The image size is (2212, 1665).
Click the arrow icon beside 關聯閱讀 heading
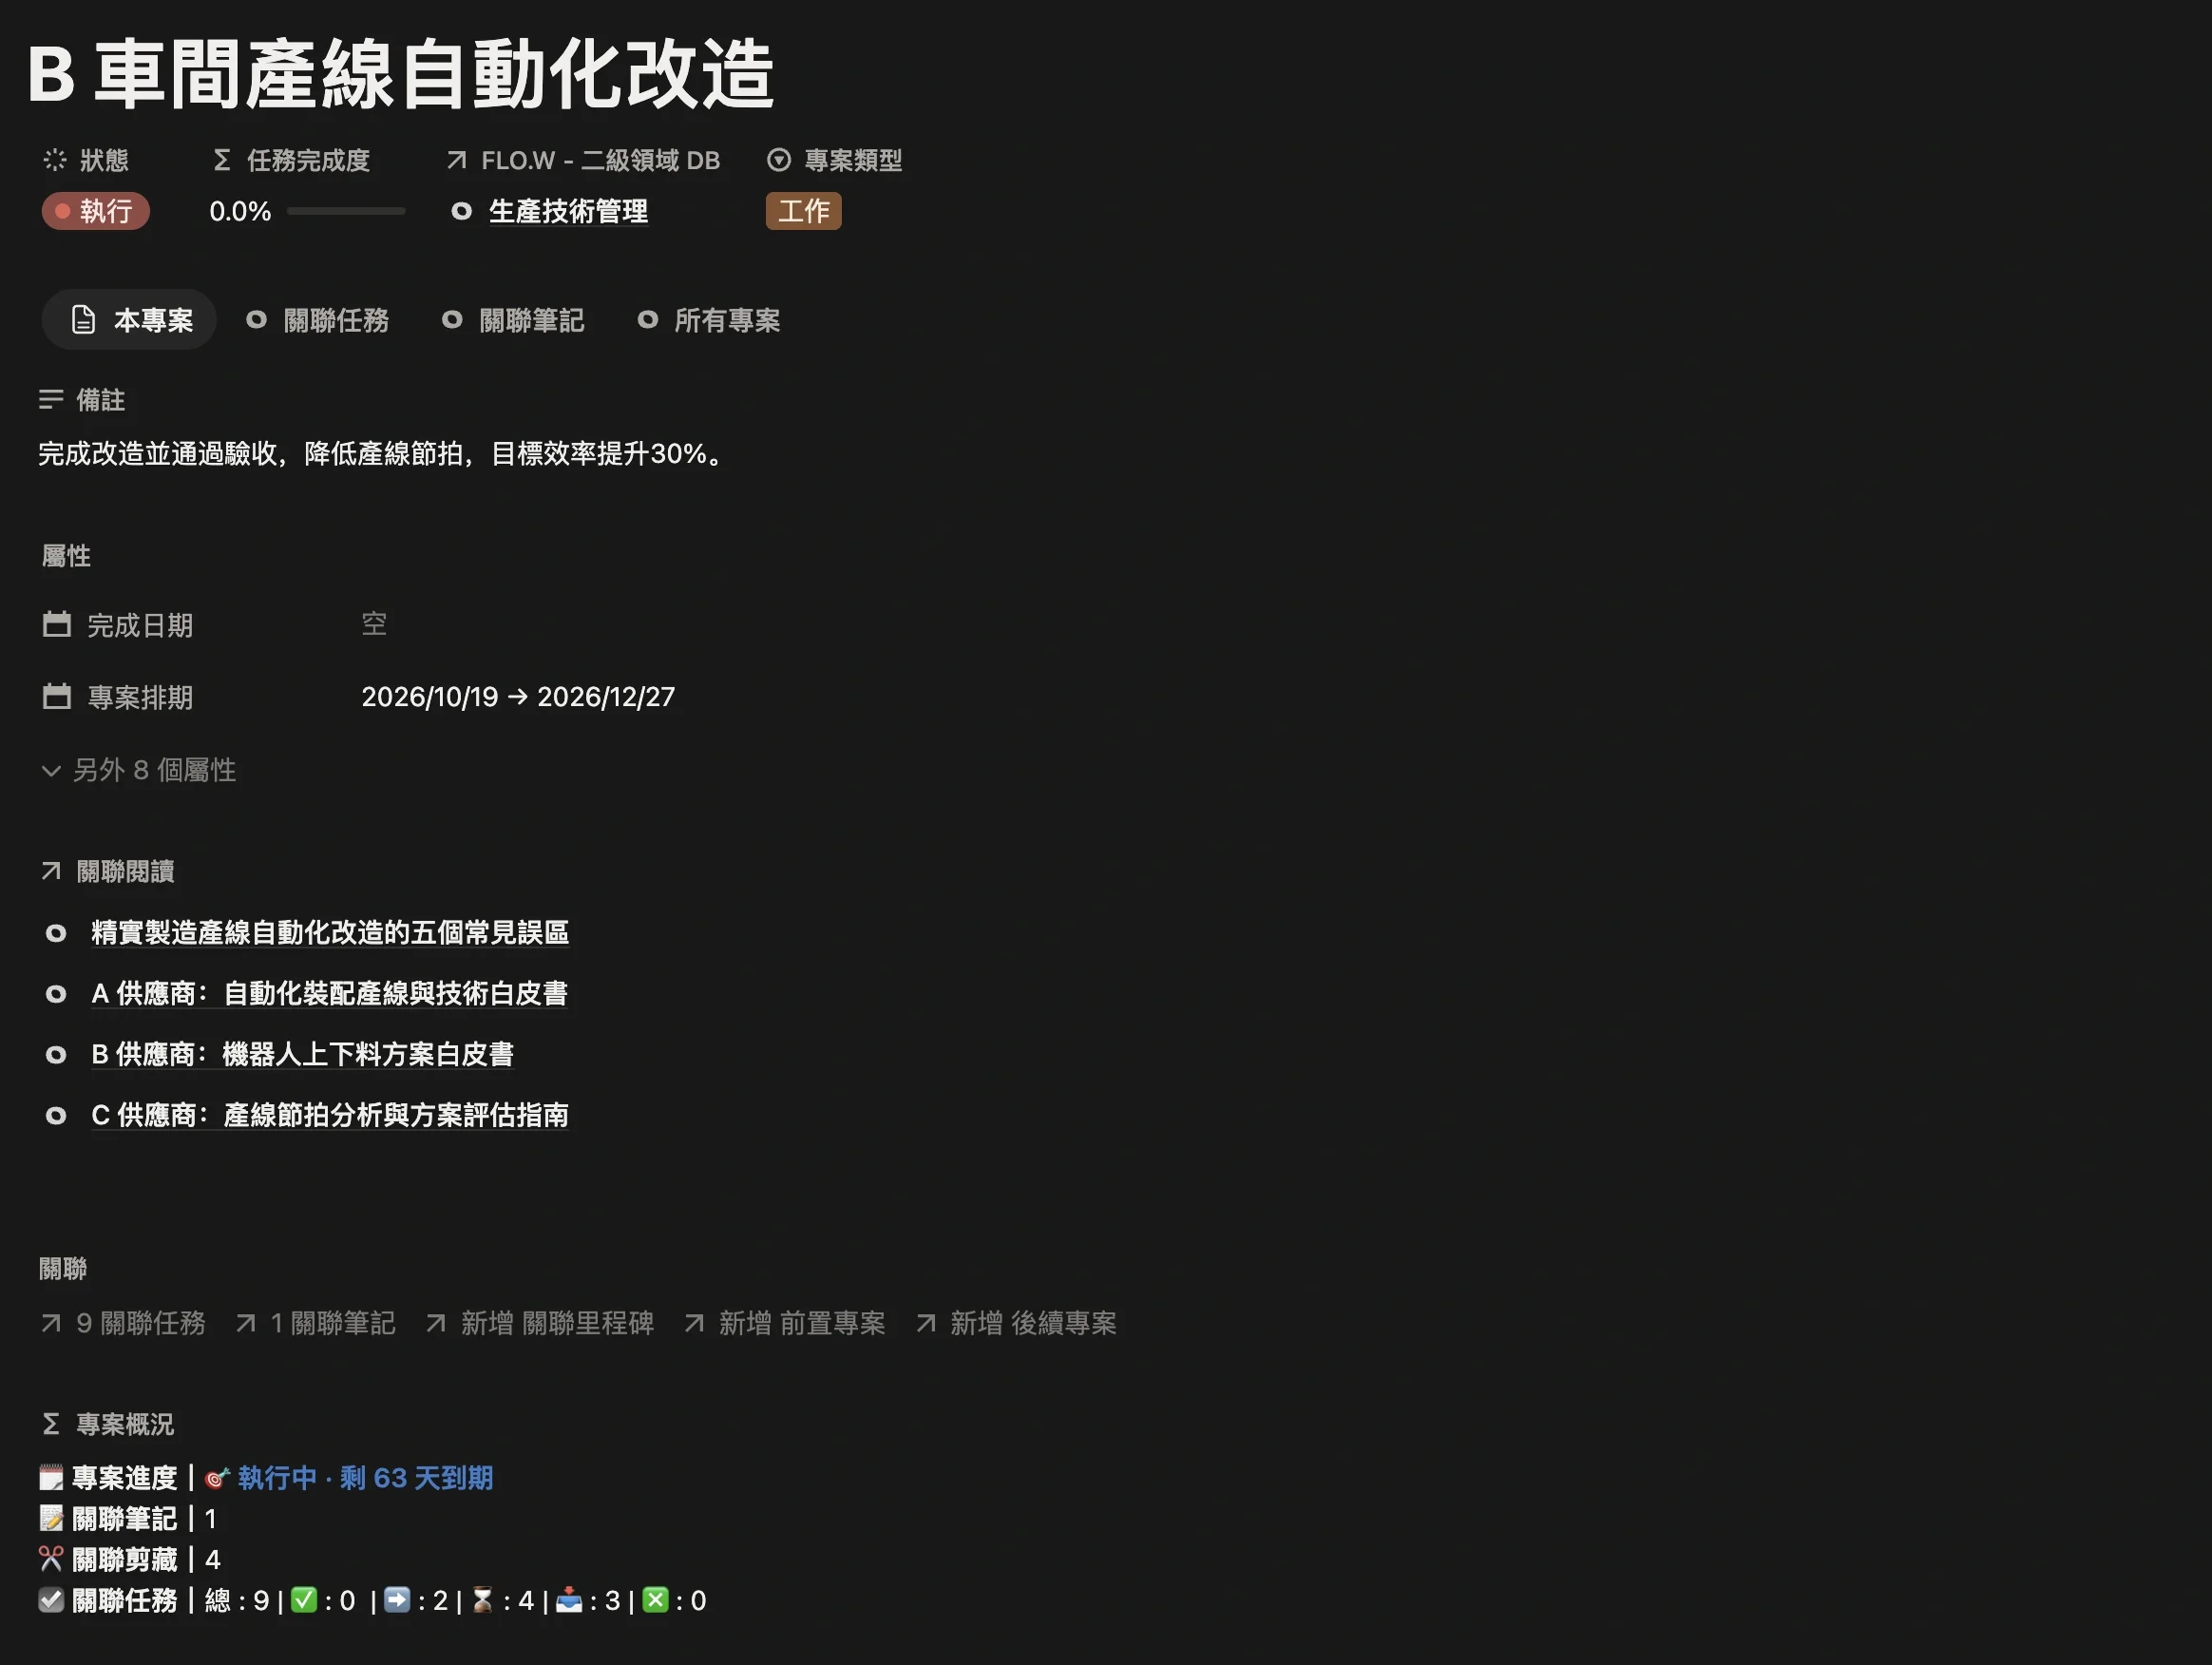pos(51,871)
